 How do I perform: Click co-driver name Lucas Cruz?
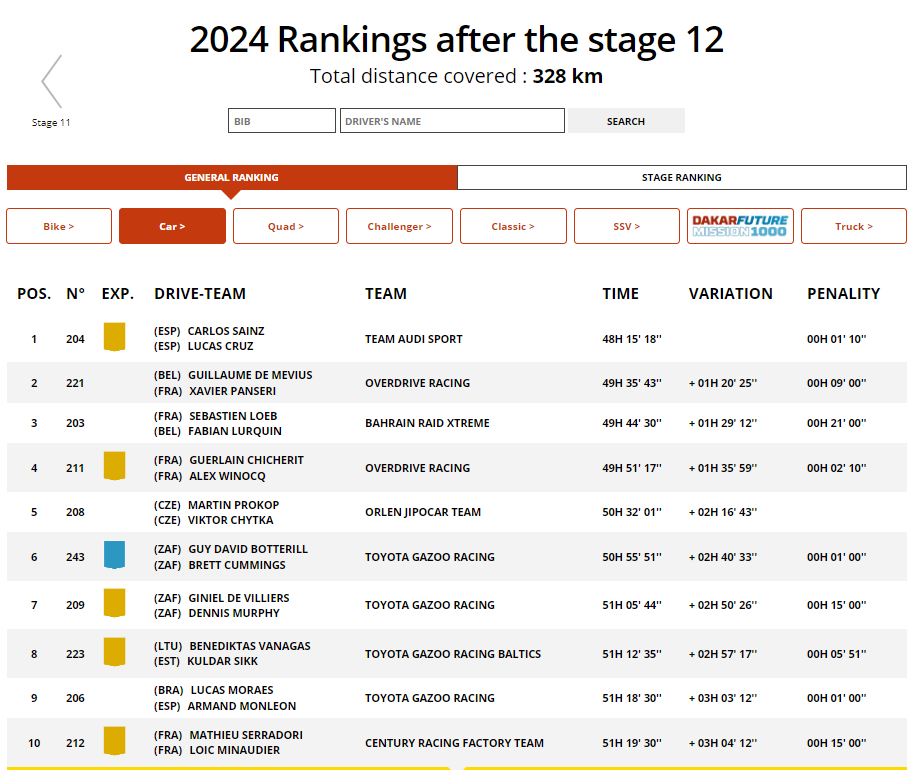(220, 346)
